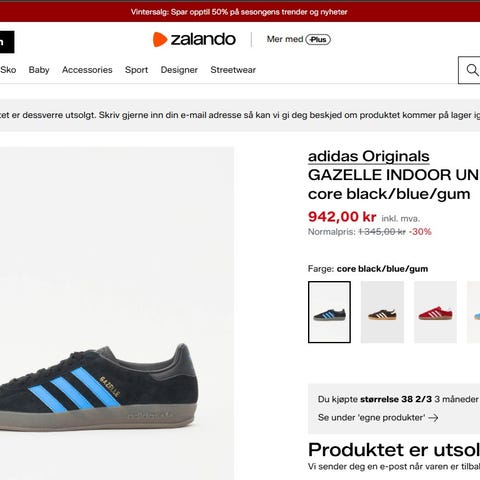Open the Accessories menu category
Screen dimensions: 480x480
pyautogui.click(x=87, y=70)
